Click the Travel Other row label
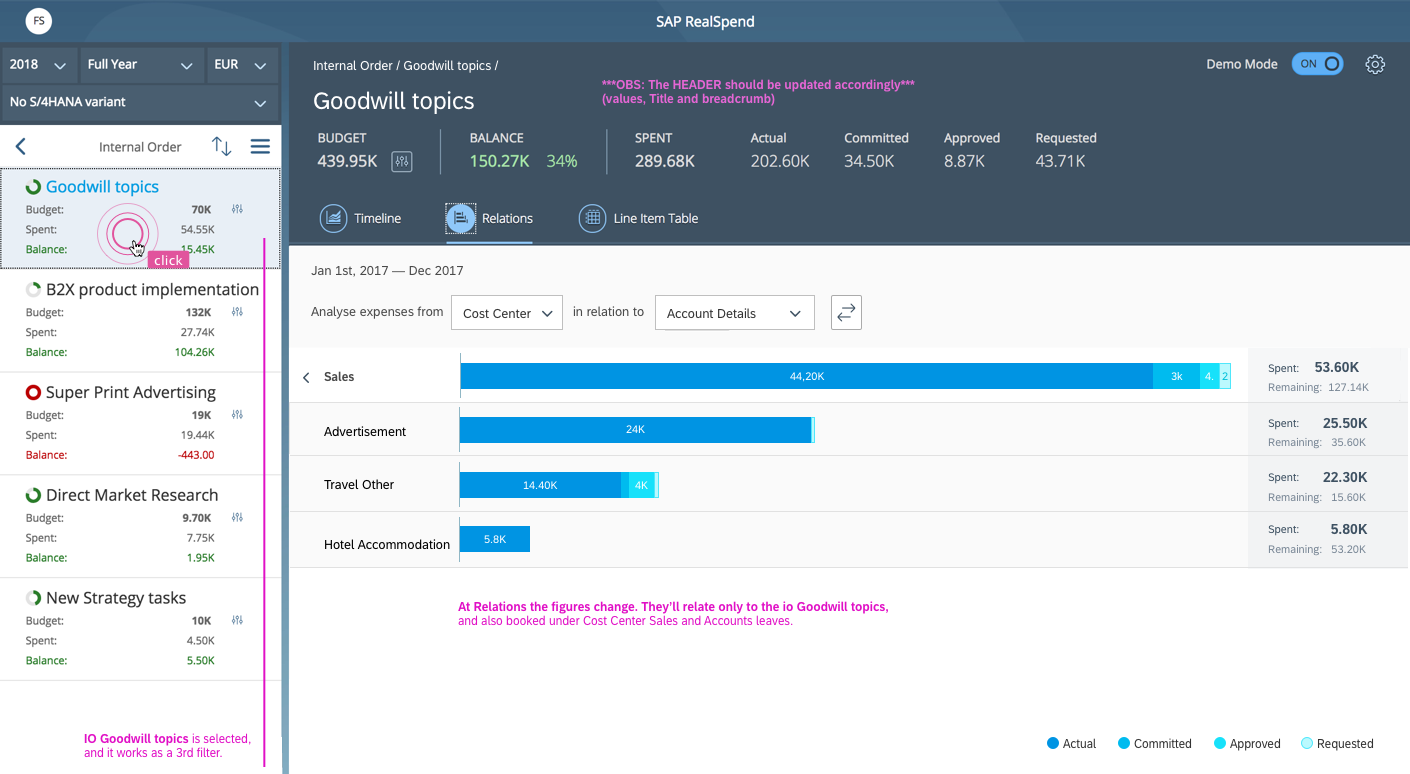 (359, 485)
